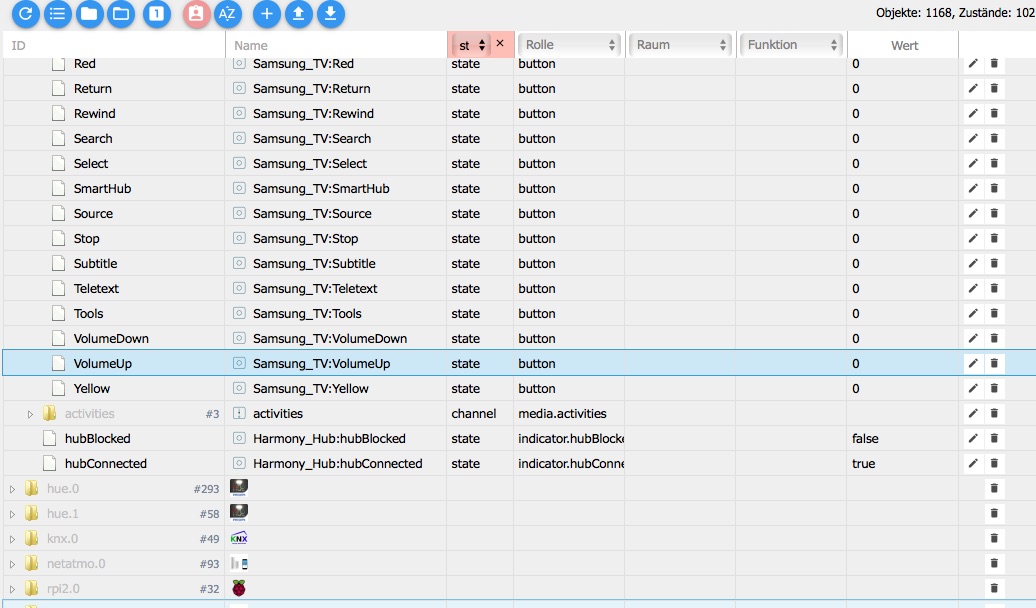Edit the Samsung_TV:SmartHub entry
1036x608 pixels.
[x=973, y=188]
